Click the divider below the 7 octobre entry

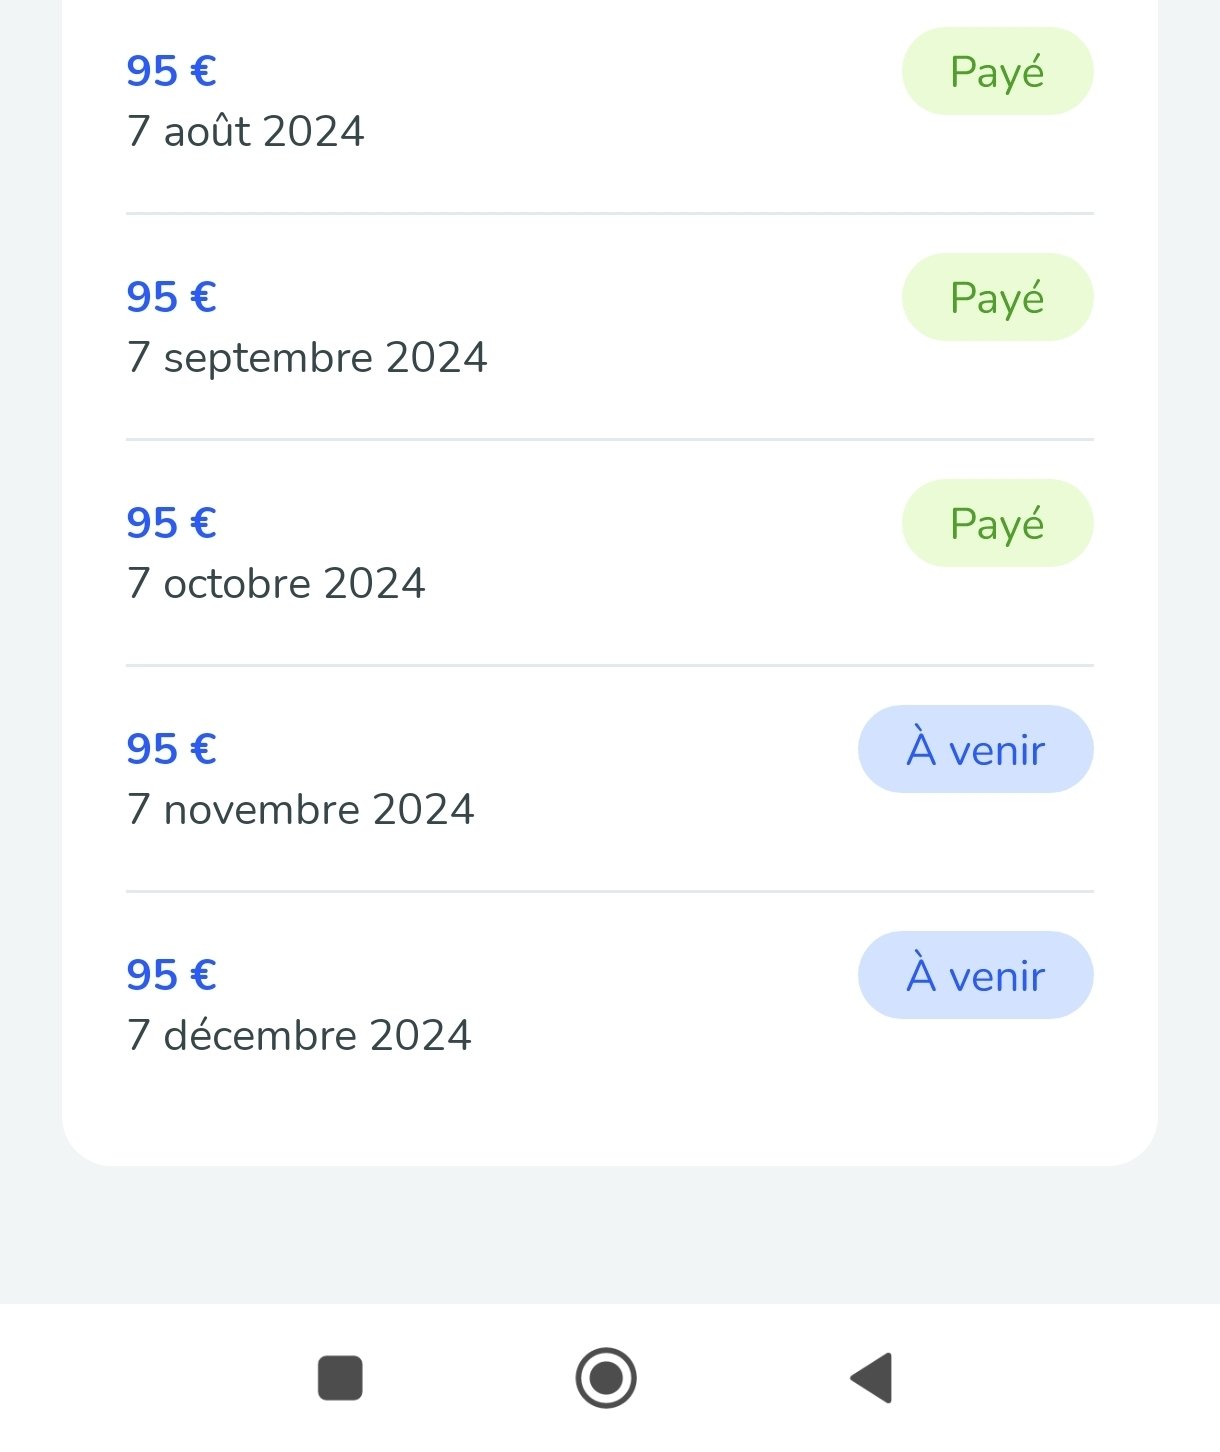[610, 665]
